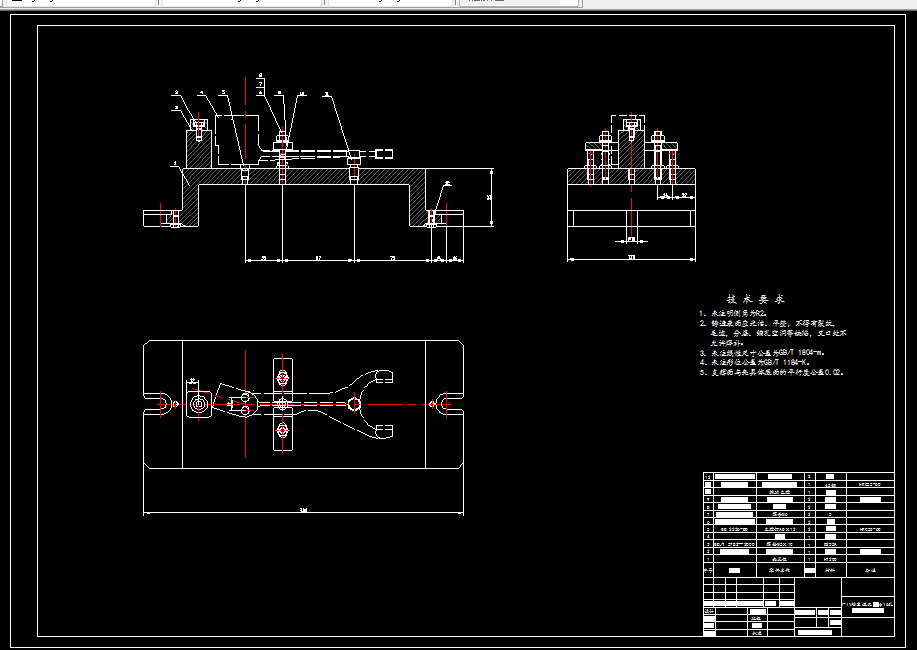This screenshot has width=917, height=650.
Task: Pick the side elevation view with clamp bolts
Action: tap(632, 187)
